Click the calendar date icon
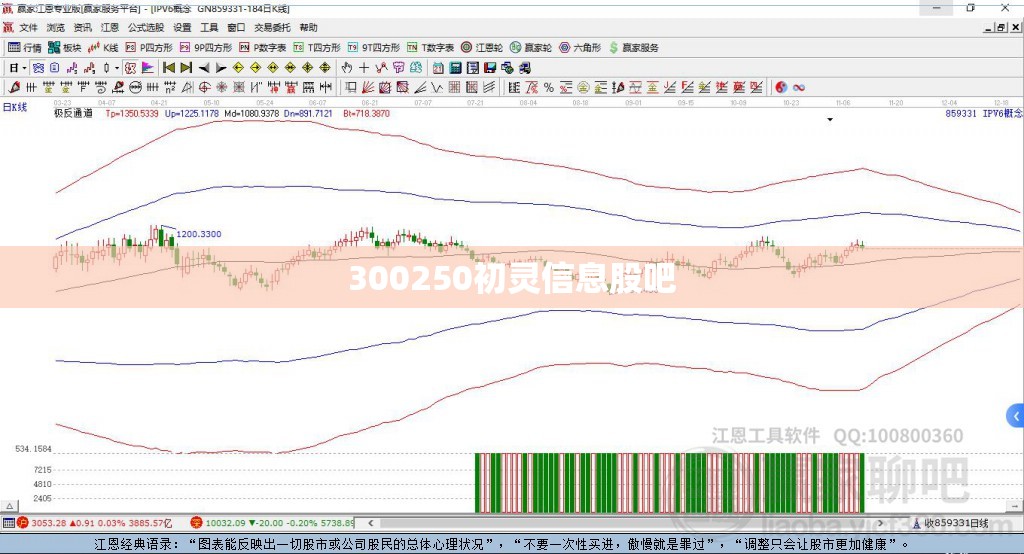Image resolution: width=1024 pixels, height=554 pixels. (x=438, y=68)
